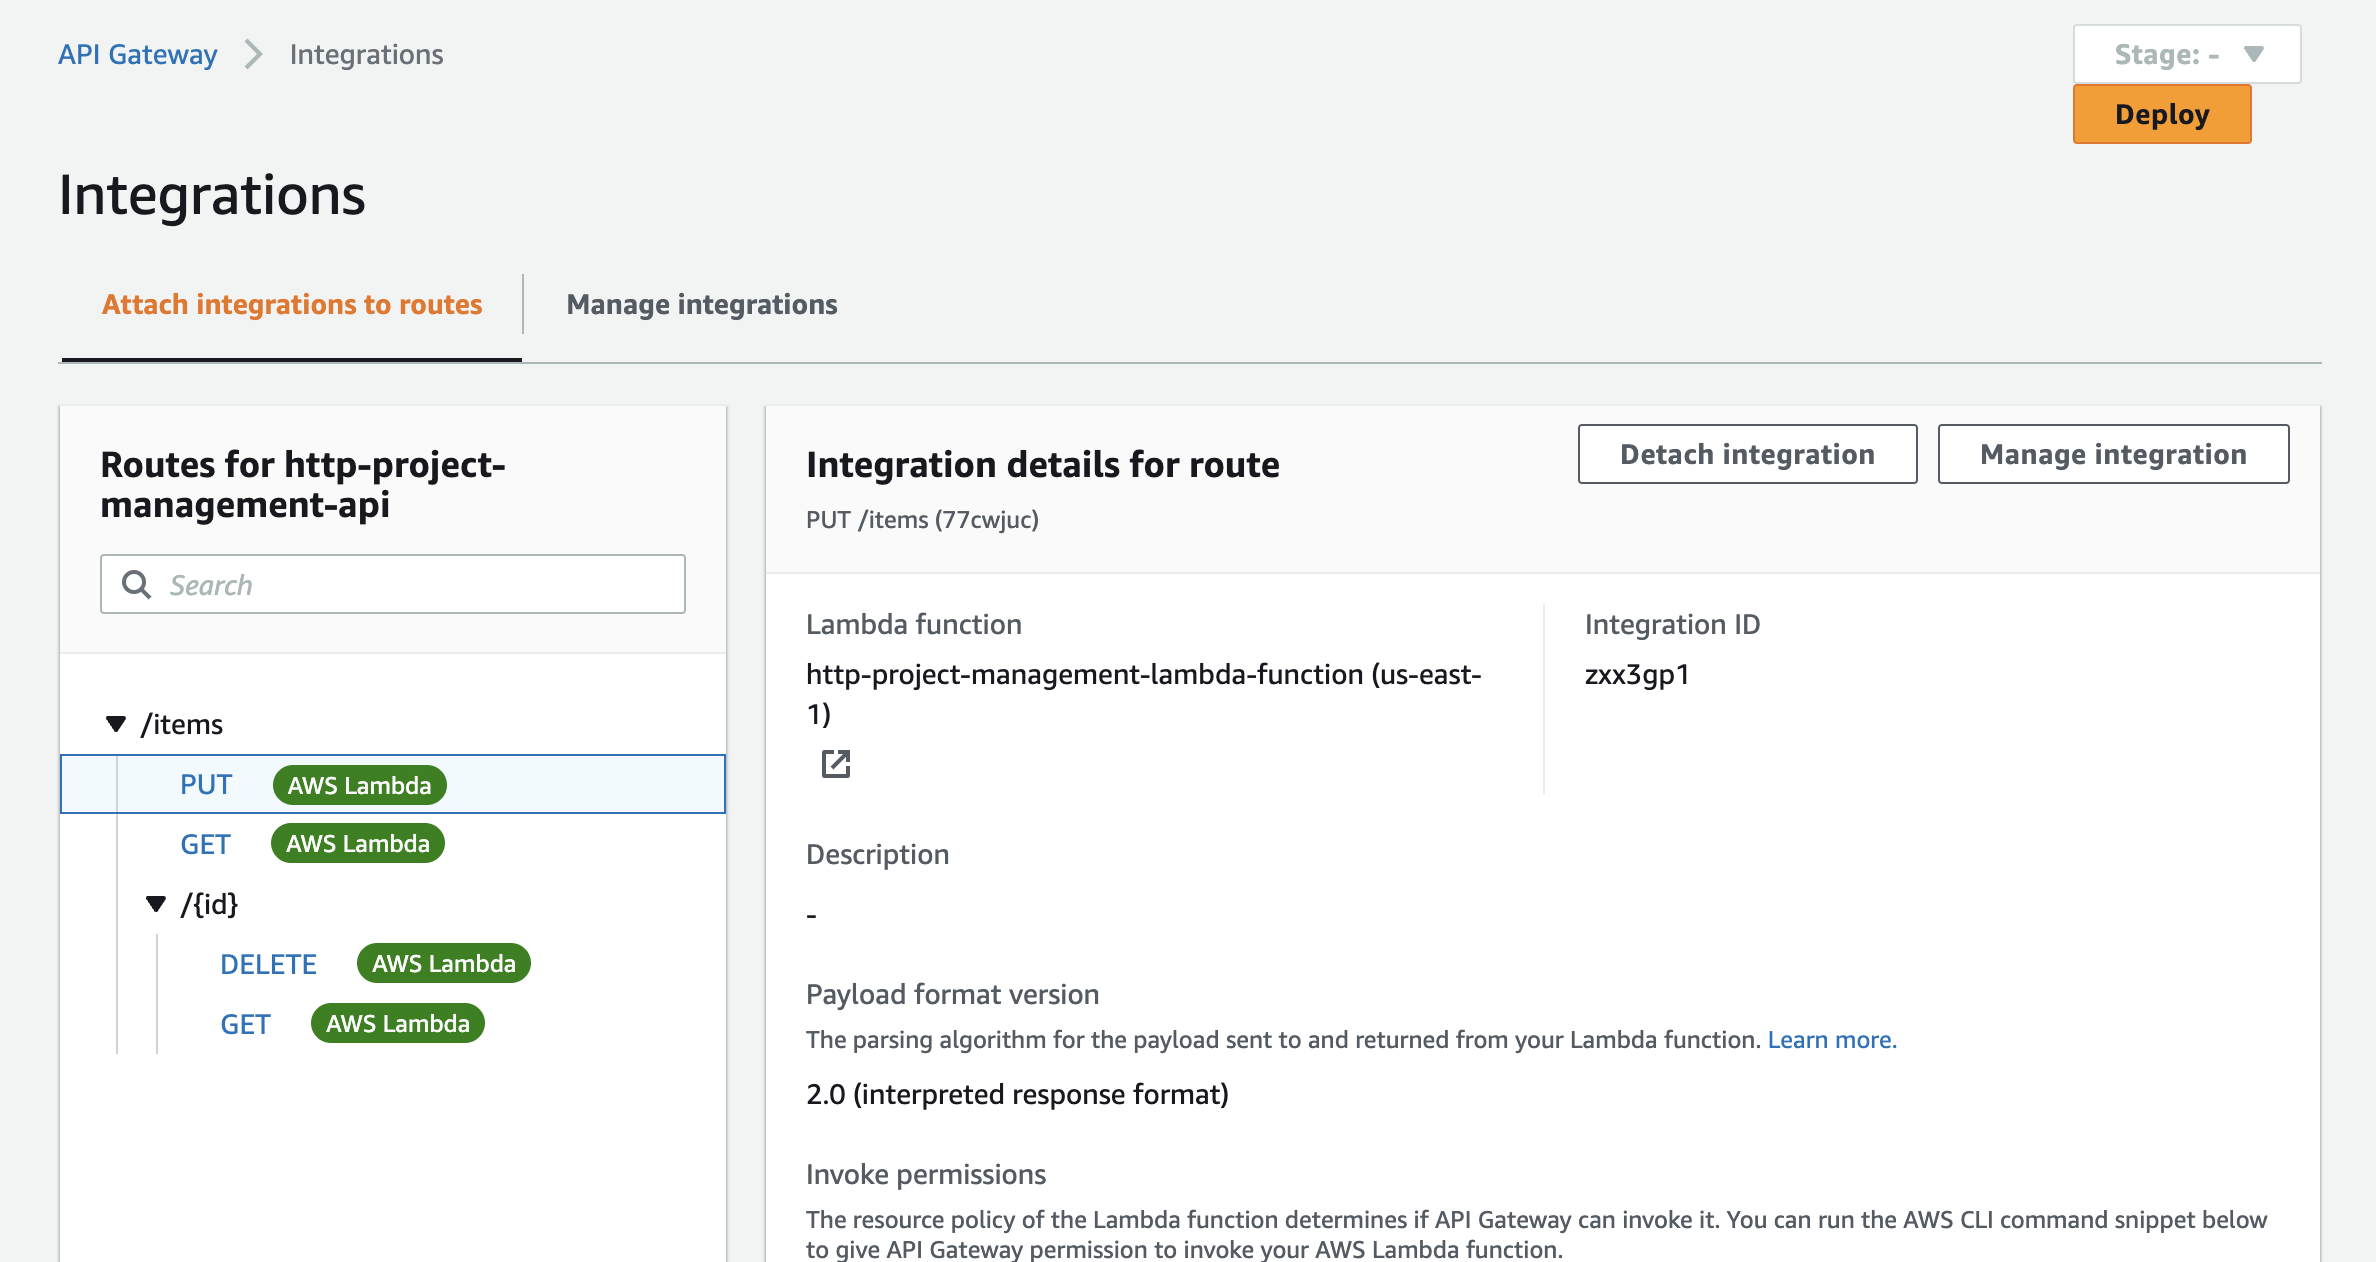The image size is (2376, 1262).
Task: Click breadcrumb chevron separator
Action: (x=253, y=54)
